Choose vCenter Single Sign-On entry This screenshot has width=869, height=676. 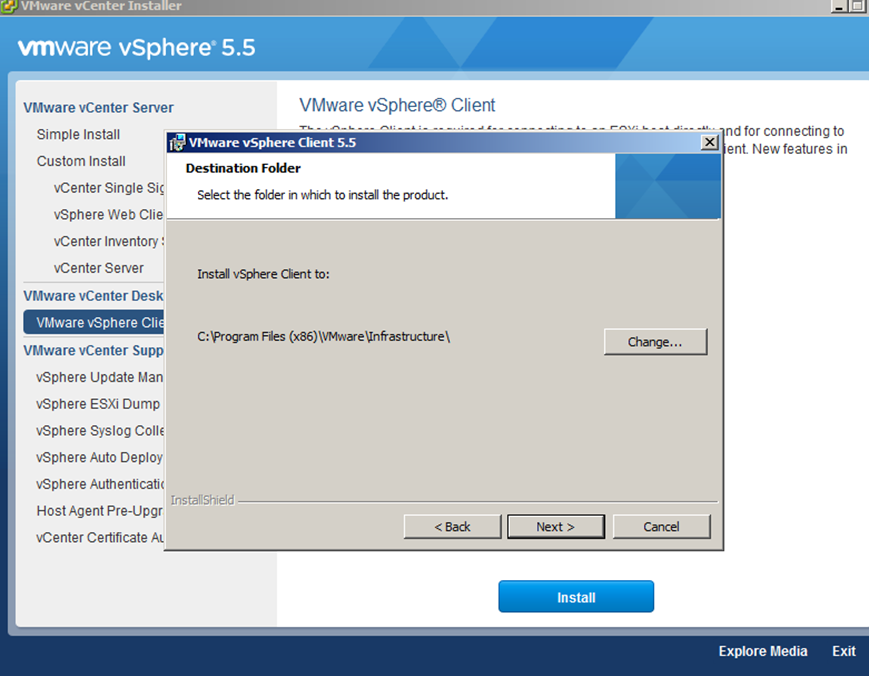point(109,188)
